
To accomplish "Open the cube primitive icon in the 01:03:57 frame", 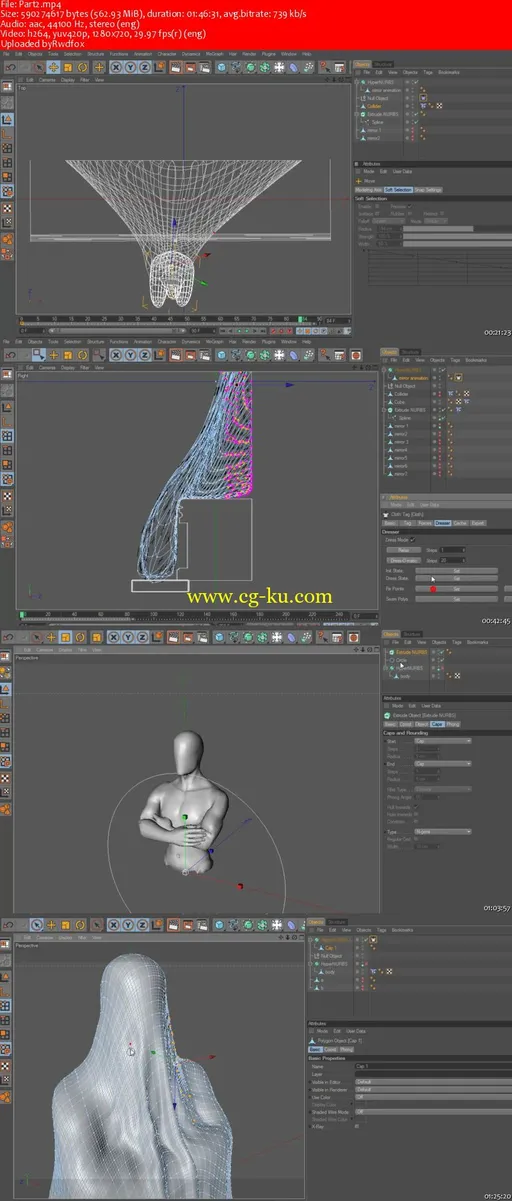I will (221, 635).
